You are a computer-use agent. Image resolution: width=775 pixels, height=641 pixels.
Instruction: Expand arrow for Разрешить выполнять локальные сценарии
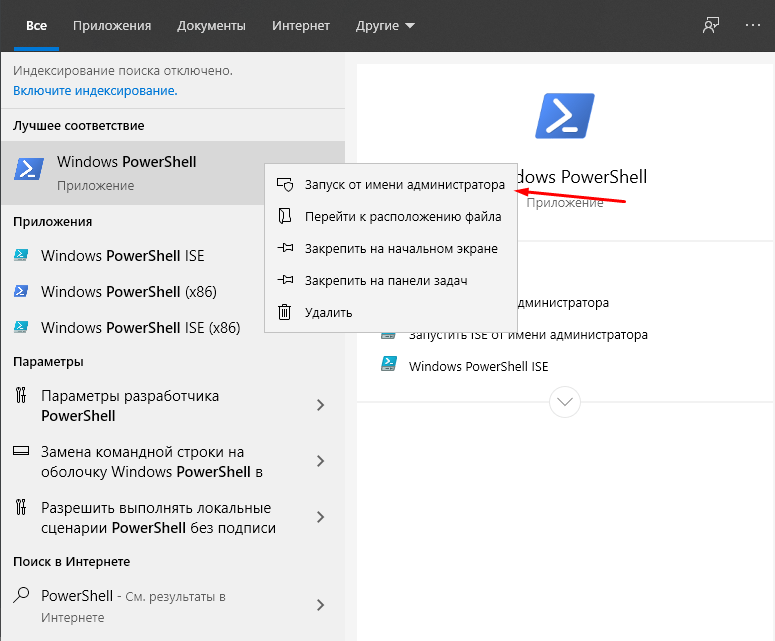click(320, 517)
